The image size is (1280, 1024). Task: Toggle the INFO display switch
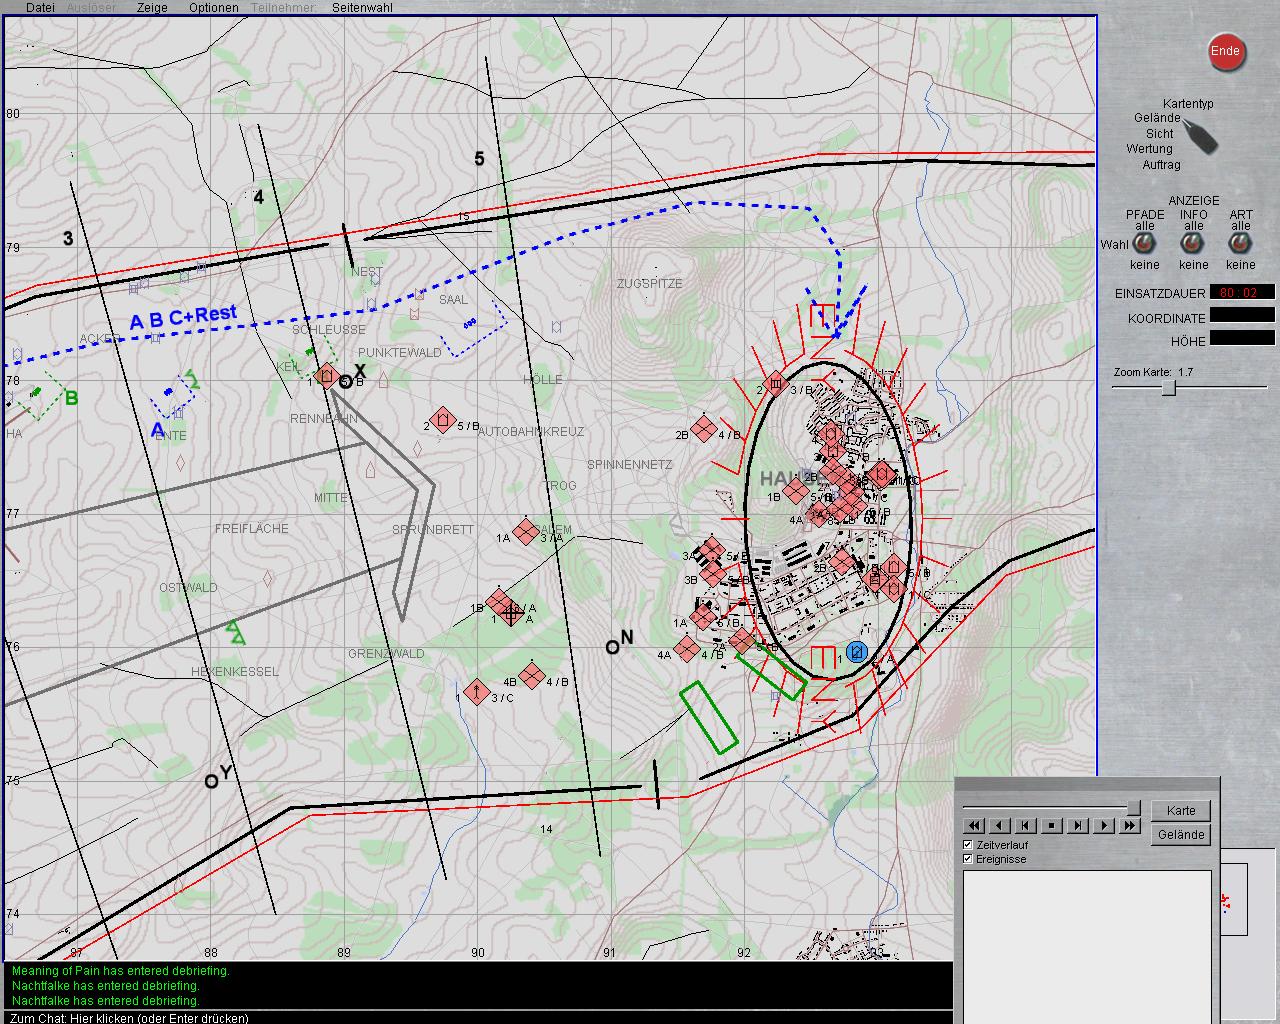click(x=1193, y=245)
